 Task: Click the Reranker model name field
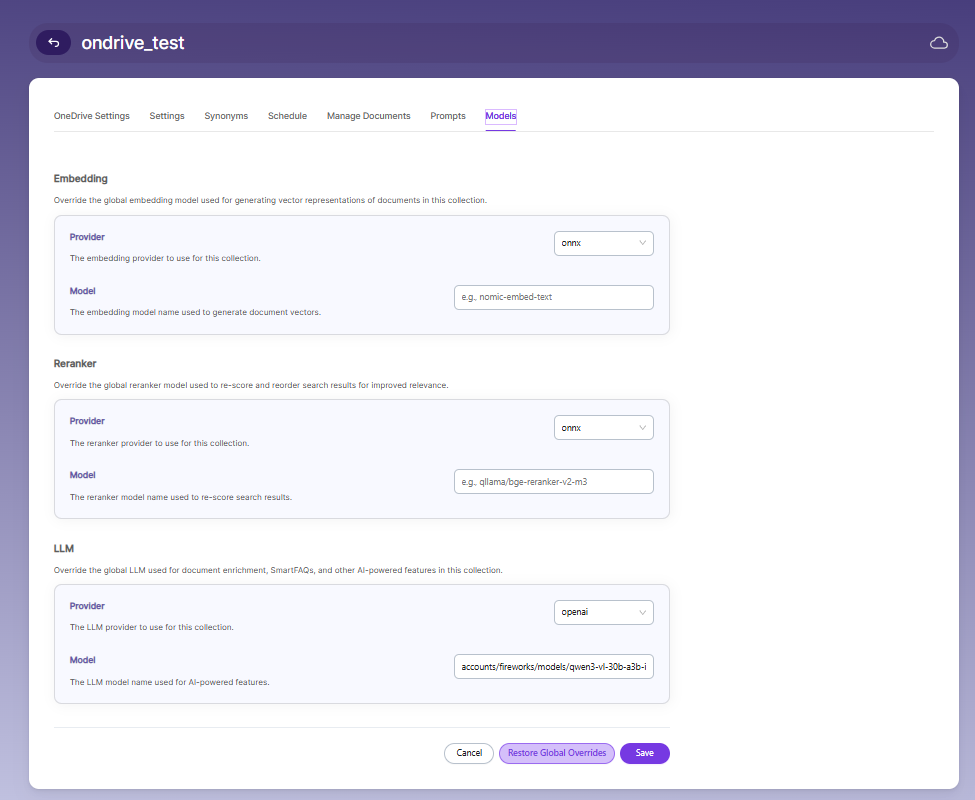point(553,482)
